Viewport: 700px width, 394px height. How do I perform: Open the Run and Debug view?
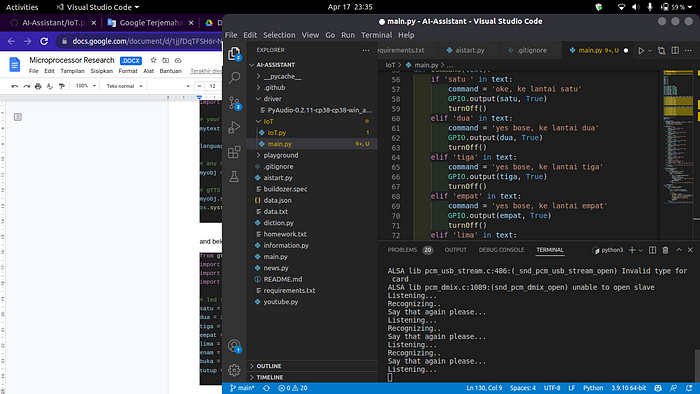tap(234, 128)
